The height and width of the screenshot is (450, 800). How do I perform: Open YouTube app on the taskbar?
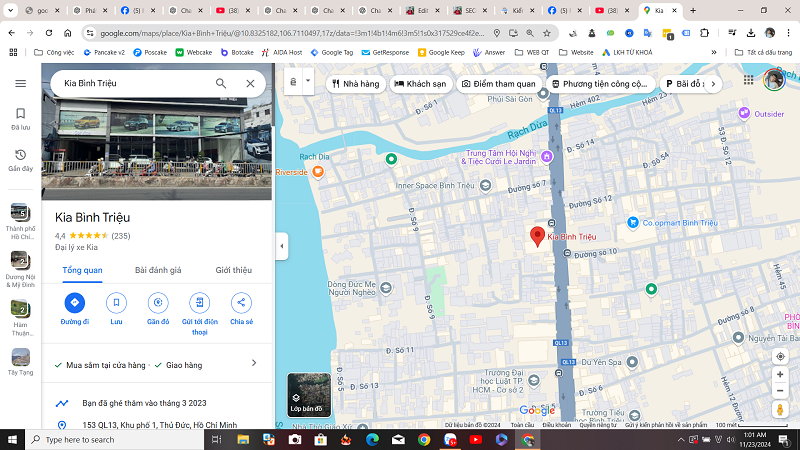476,439
